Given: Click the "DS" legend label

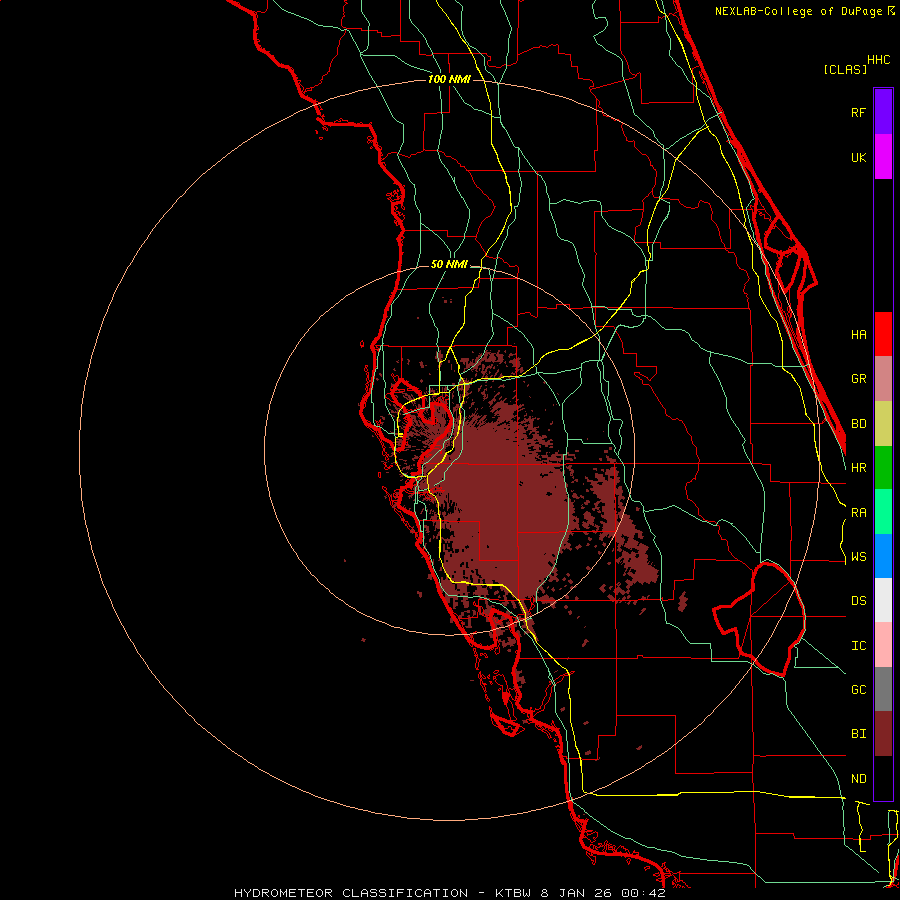Looking at the screenshot, I should 858,601.
